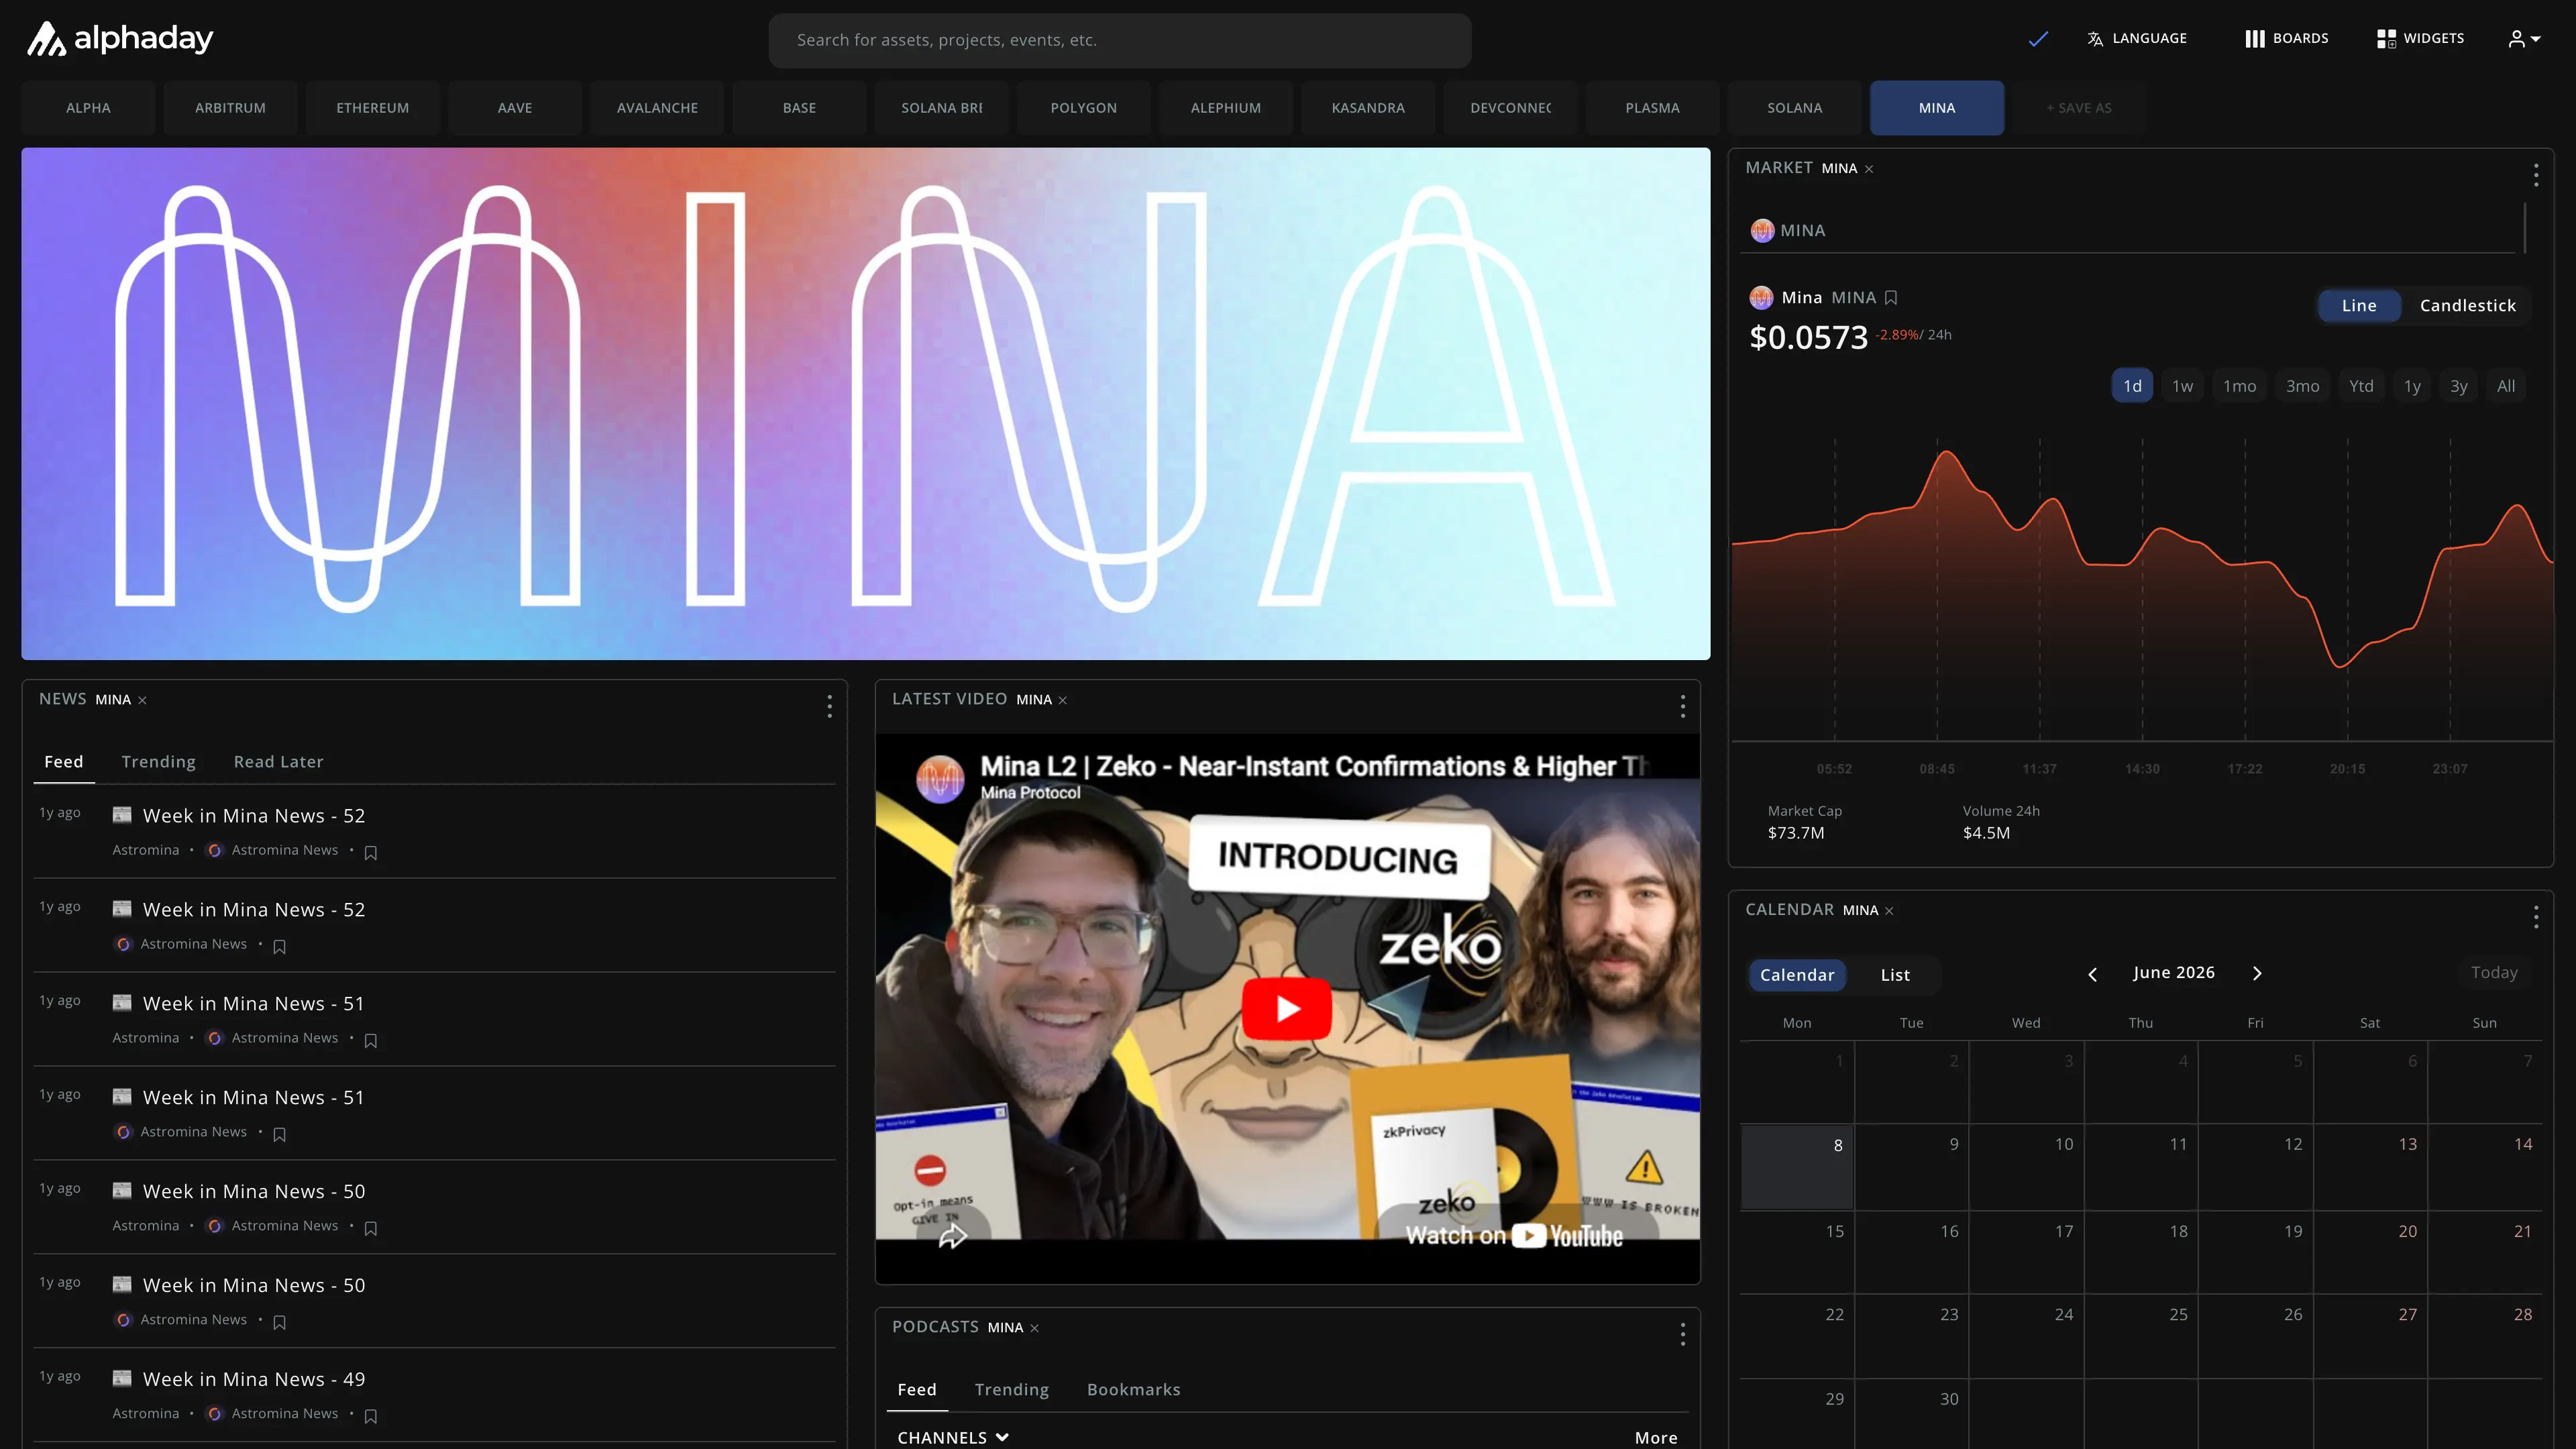The width and height of the screenshot is (2576, 1449).
Task: Open the user account menu
Action: pos(2524,39)
